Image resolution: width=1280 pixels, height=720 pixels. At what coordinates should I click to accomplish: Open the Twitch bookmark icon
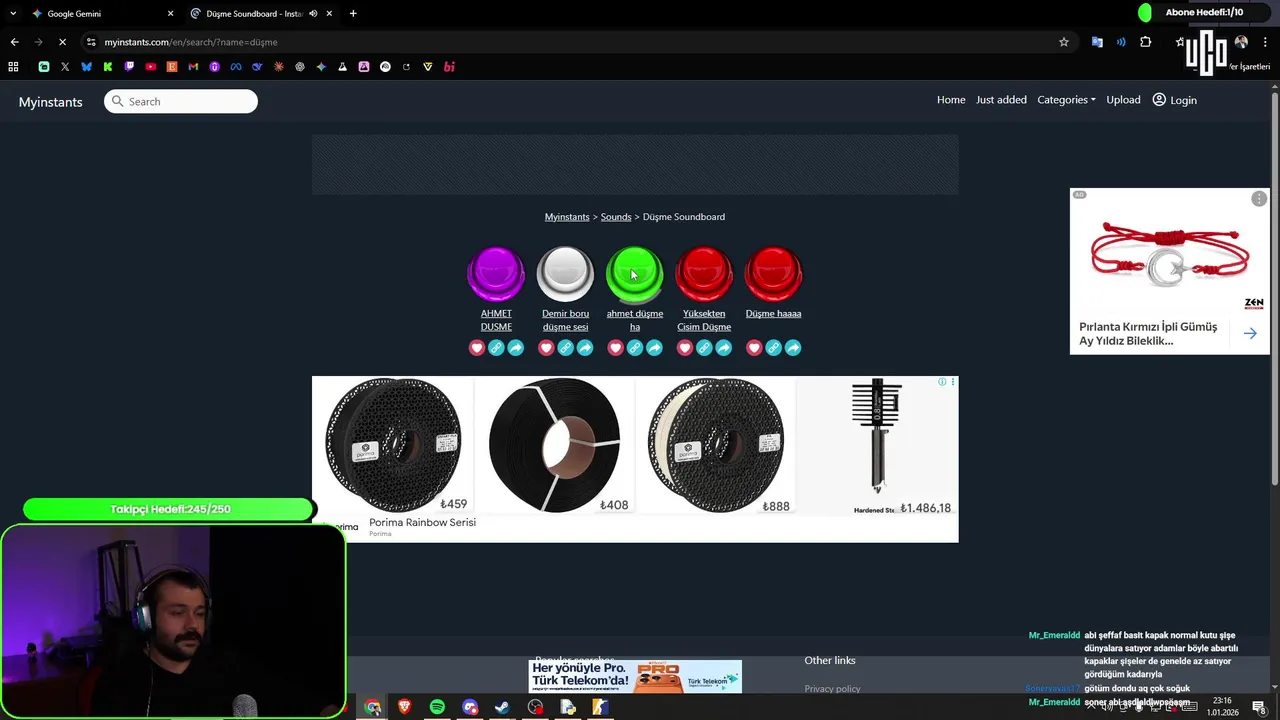click(x=129, y=67)
